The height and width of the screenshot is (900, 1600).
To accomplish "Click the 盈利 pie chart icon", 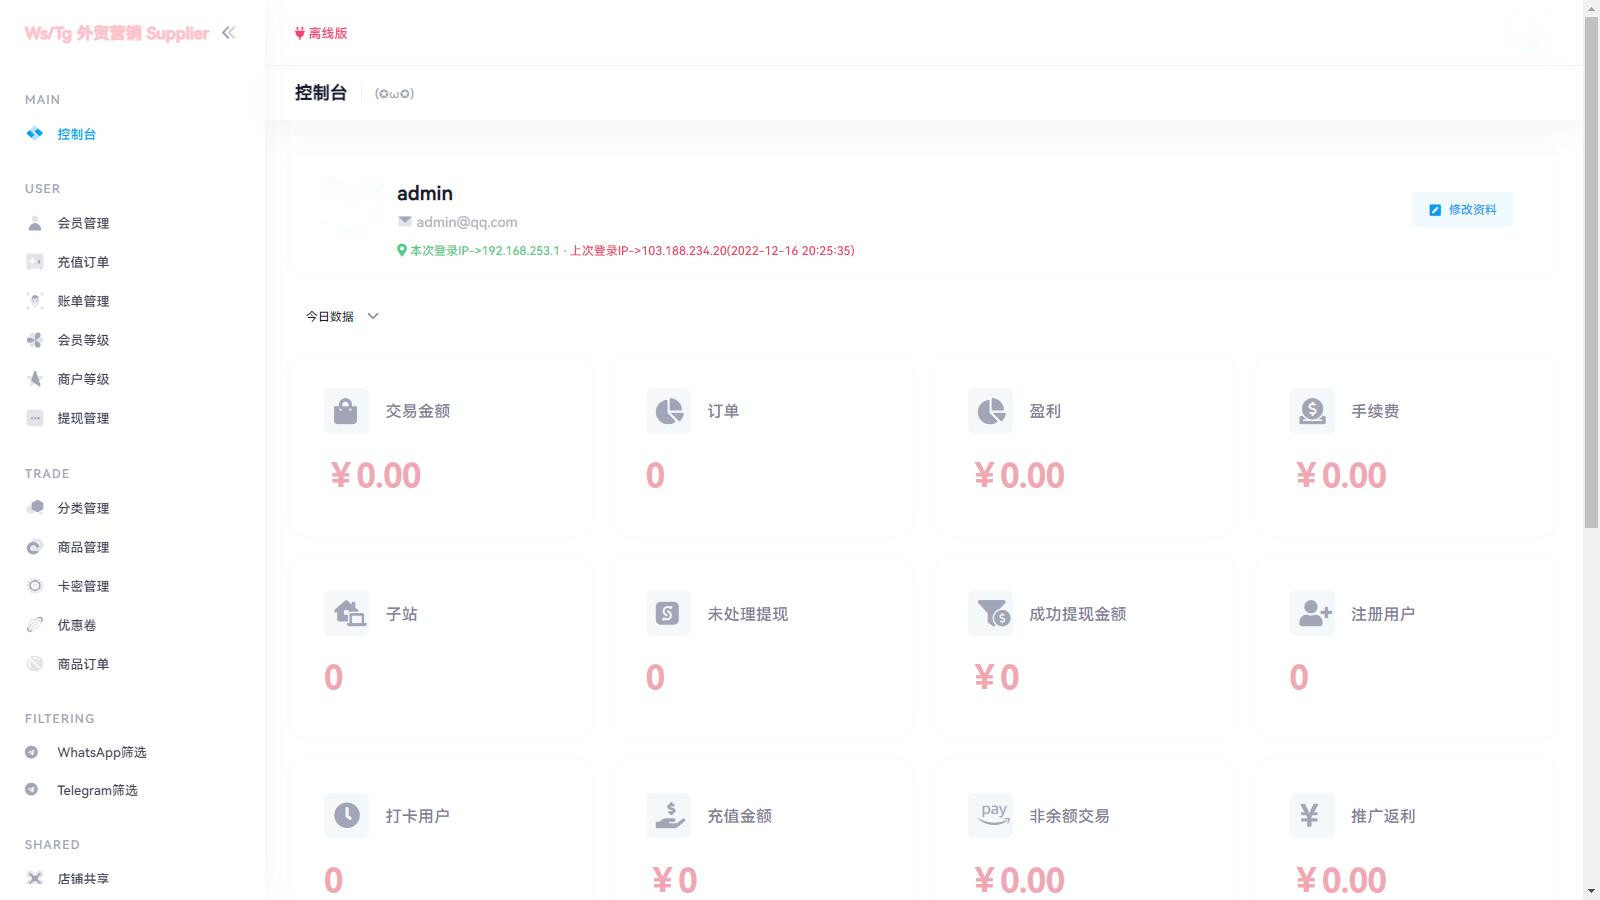I will (x=990, y=411).
